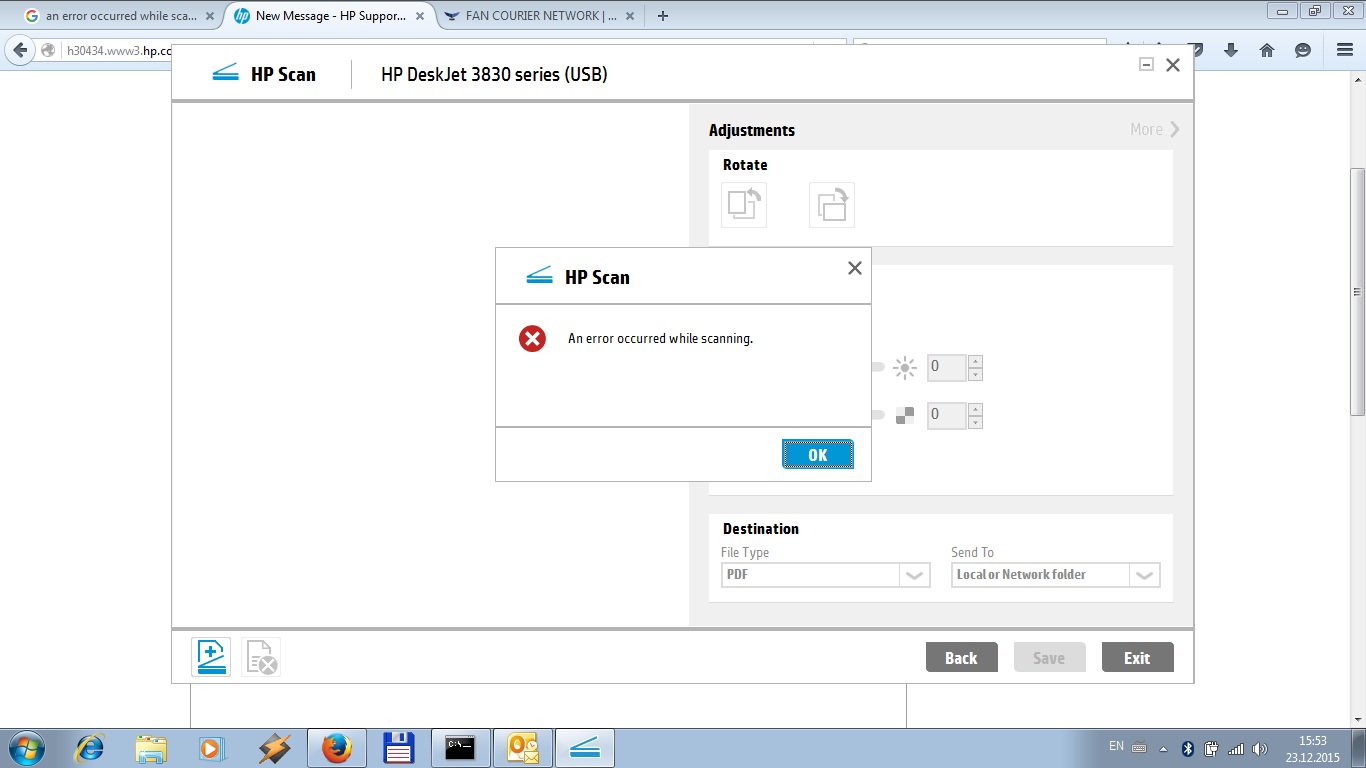1366x768 pixels.
Task: Open the Windows Start menu
Action: click(24, 748)
